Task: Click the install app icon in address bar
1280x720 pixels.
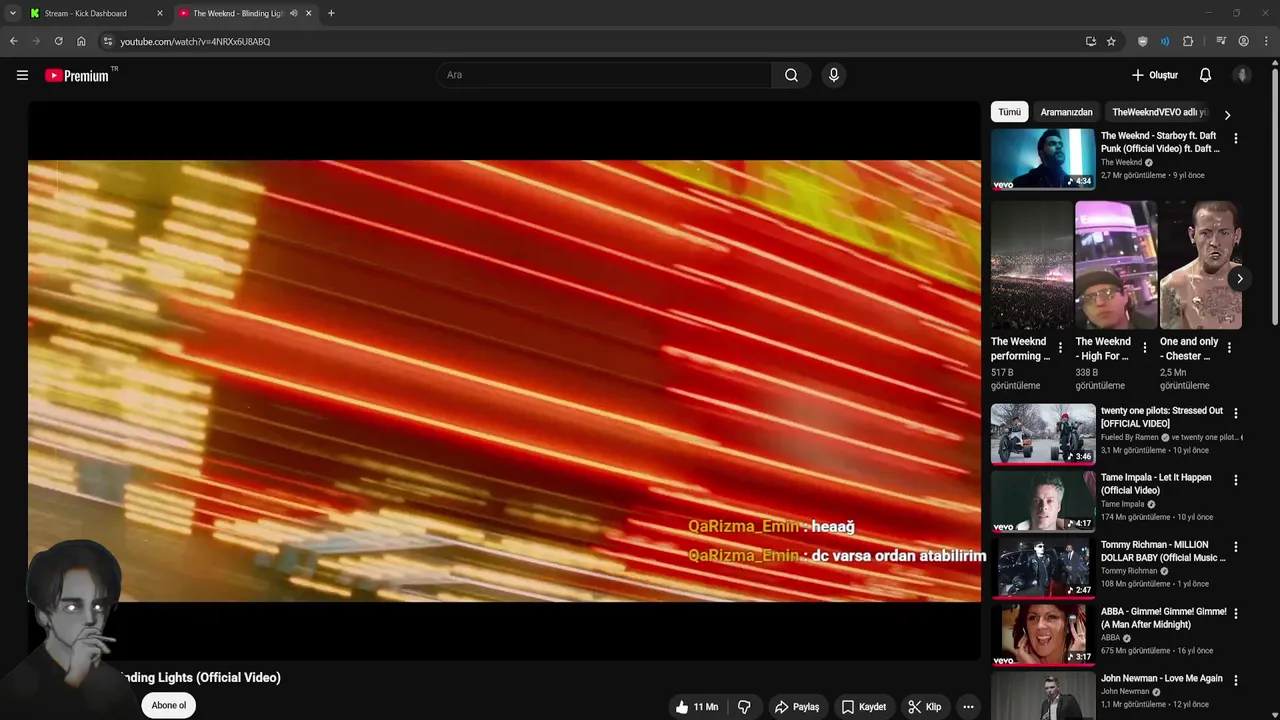Action: (x=1091, y=41)
